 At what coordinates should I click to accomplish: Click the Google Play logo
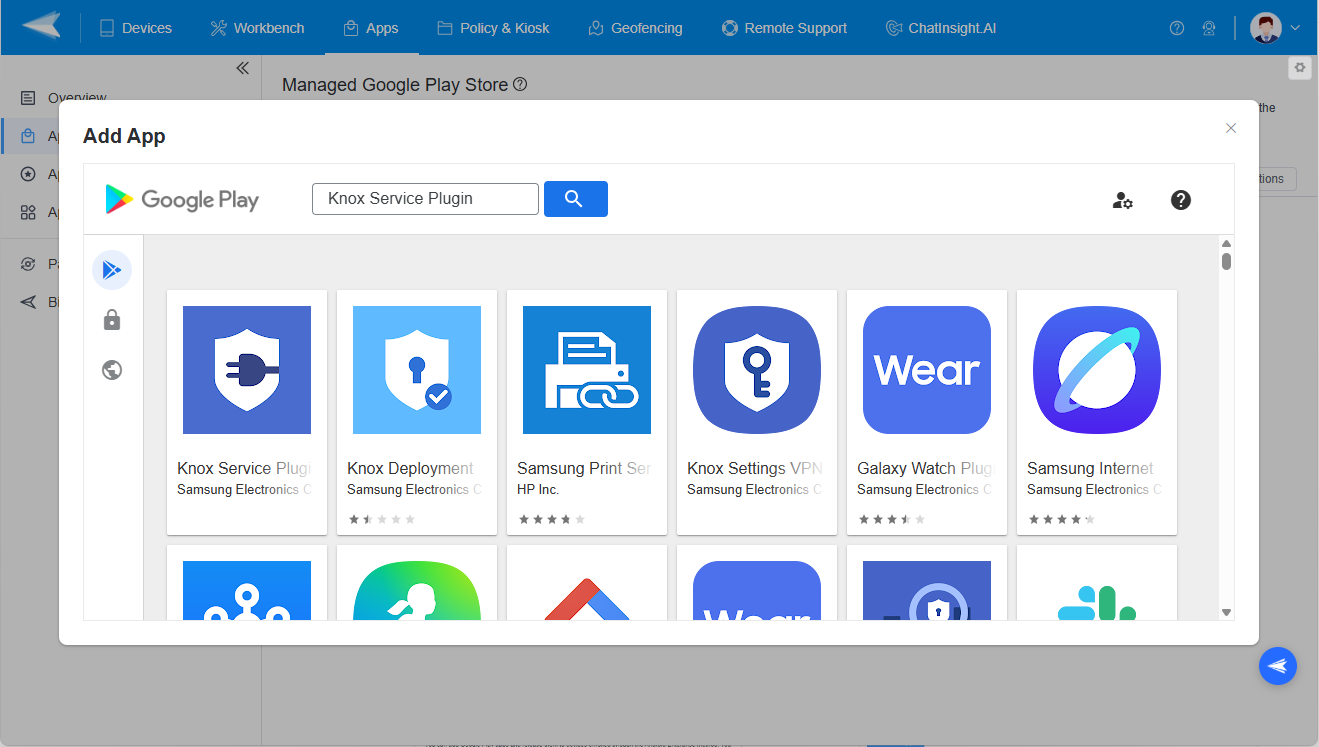[181, 198]
